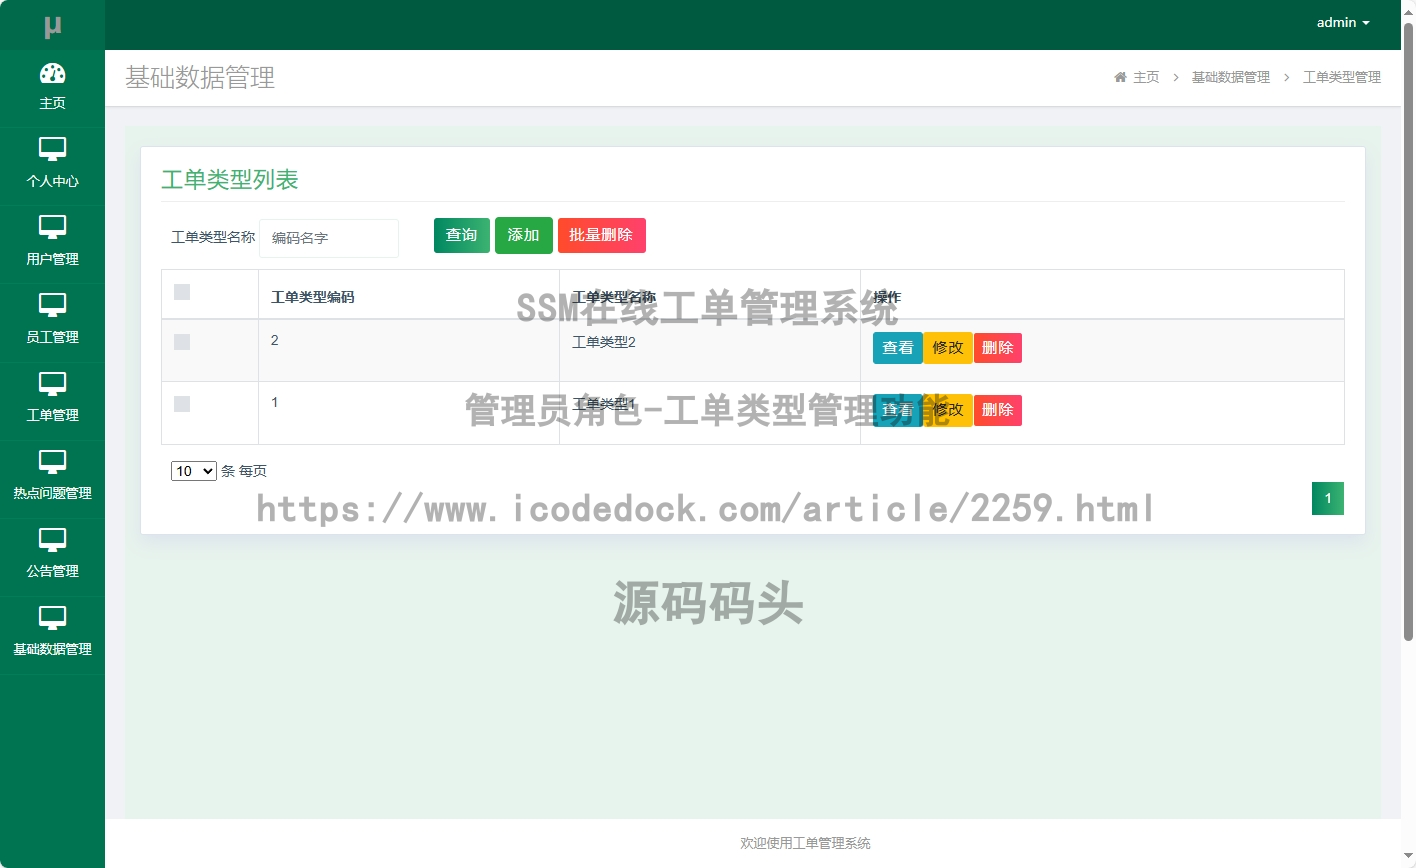Screen dimensions: 1416x868
Task: Open 工单管理 monitor icon
Action: point(52,383)
